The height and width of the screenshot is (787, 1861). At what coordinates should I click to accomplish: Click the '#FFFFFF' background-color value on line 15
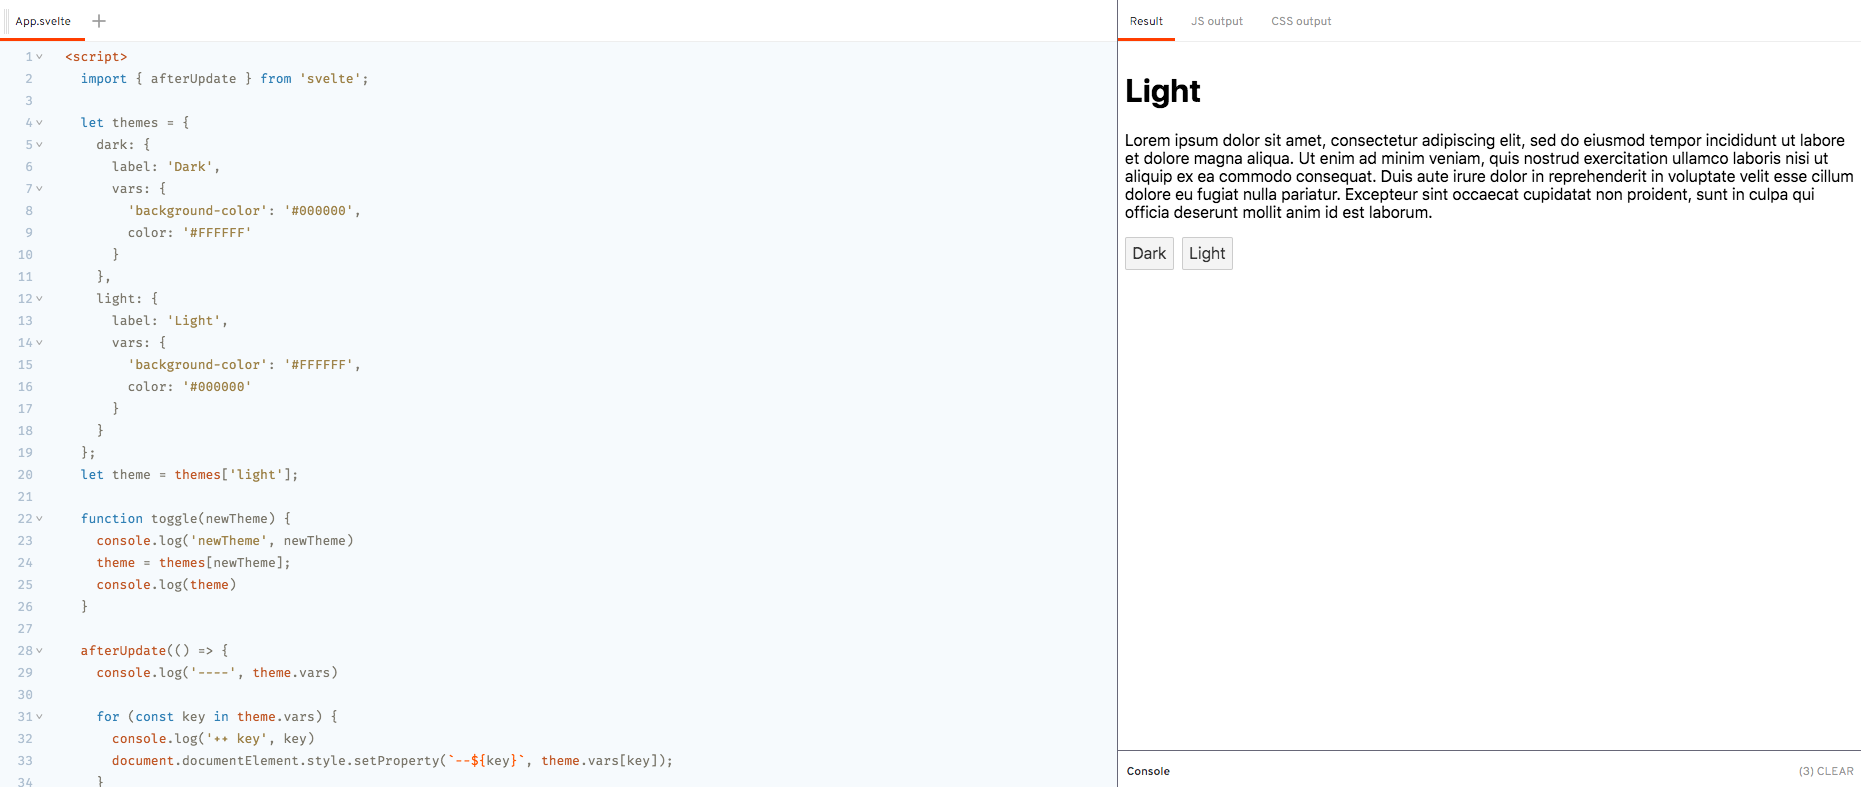click(x=318, y=365)
